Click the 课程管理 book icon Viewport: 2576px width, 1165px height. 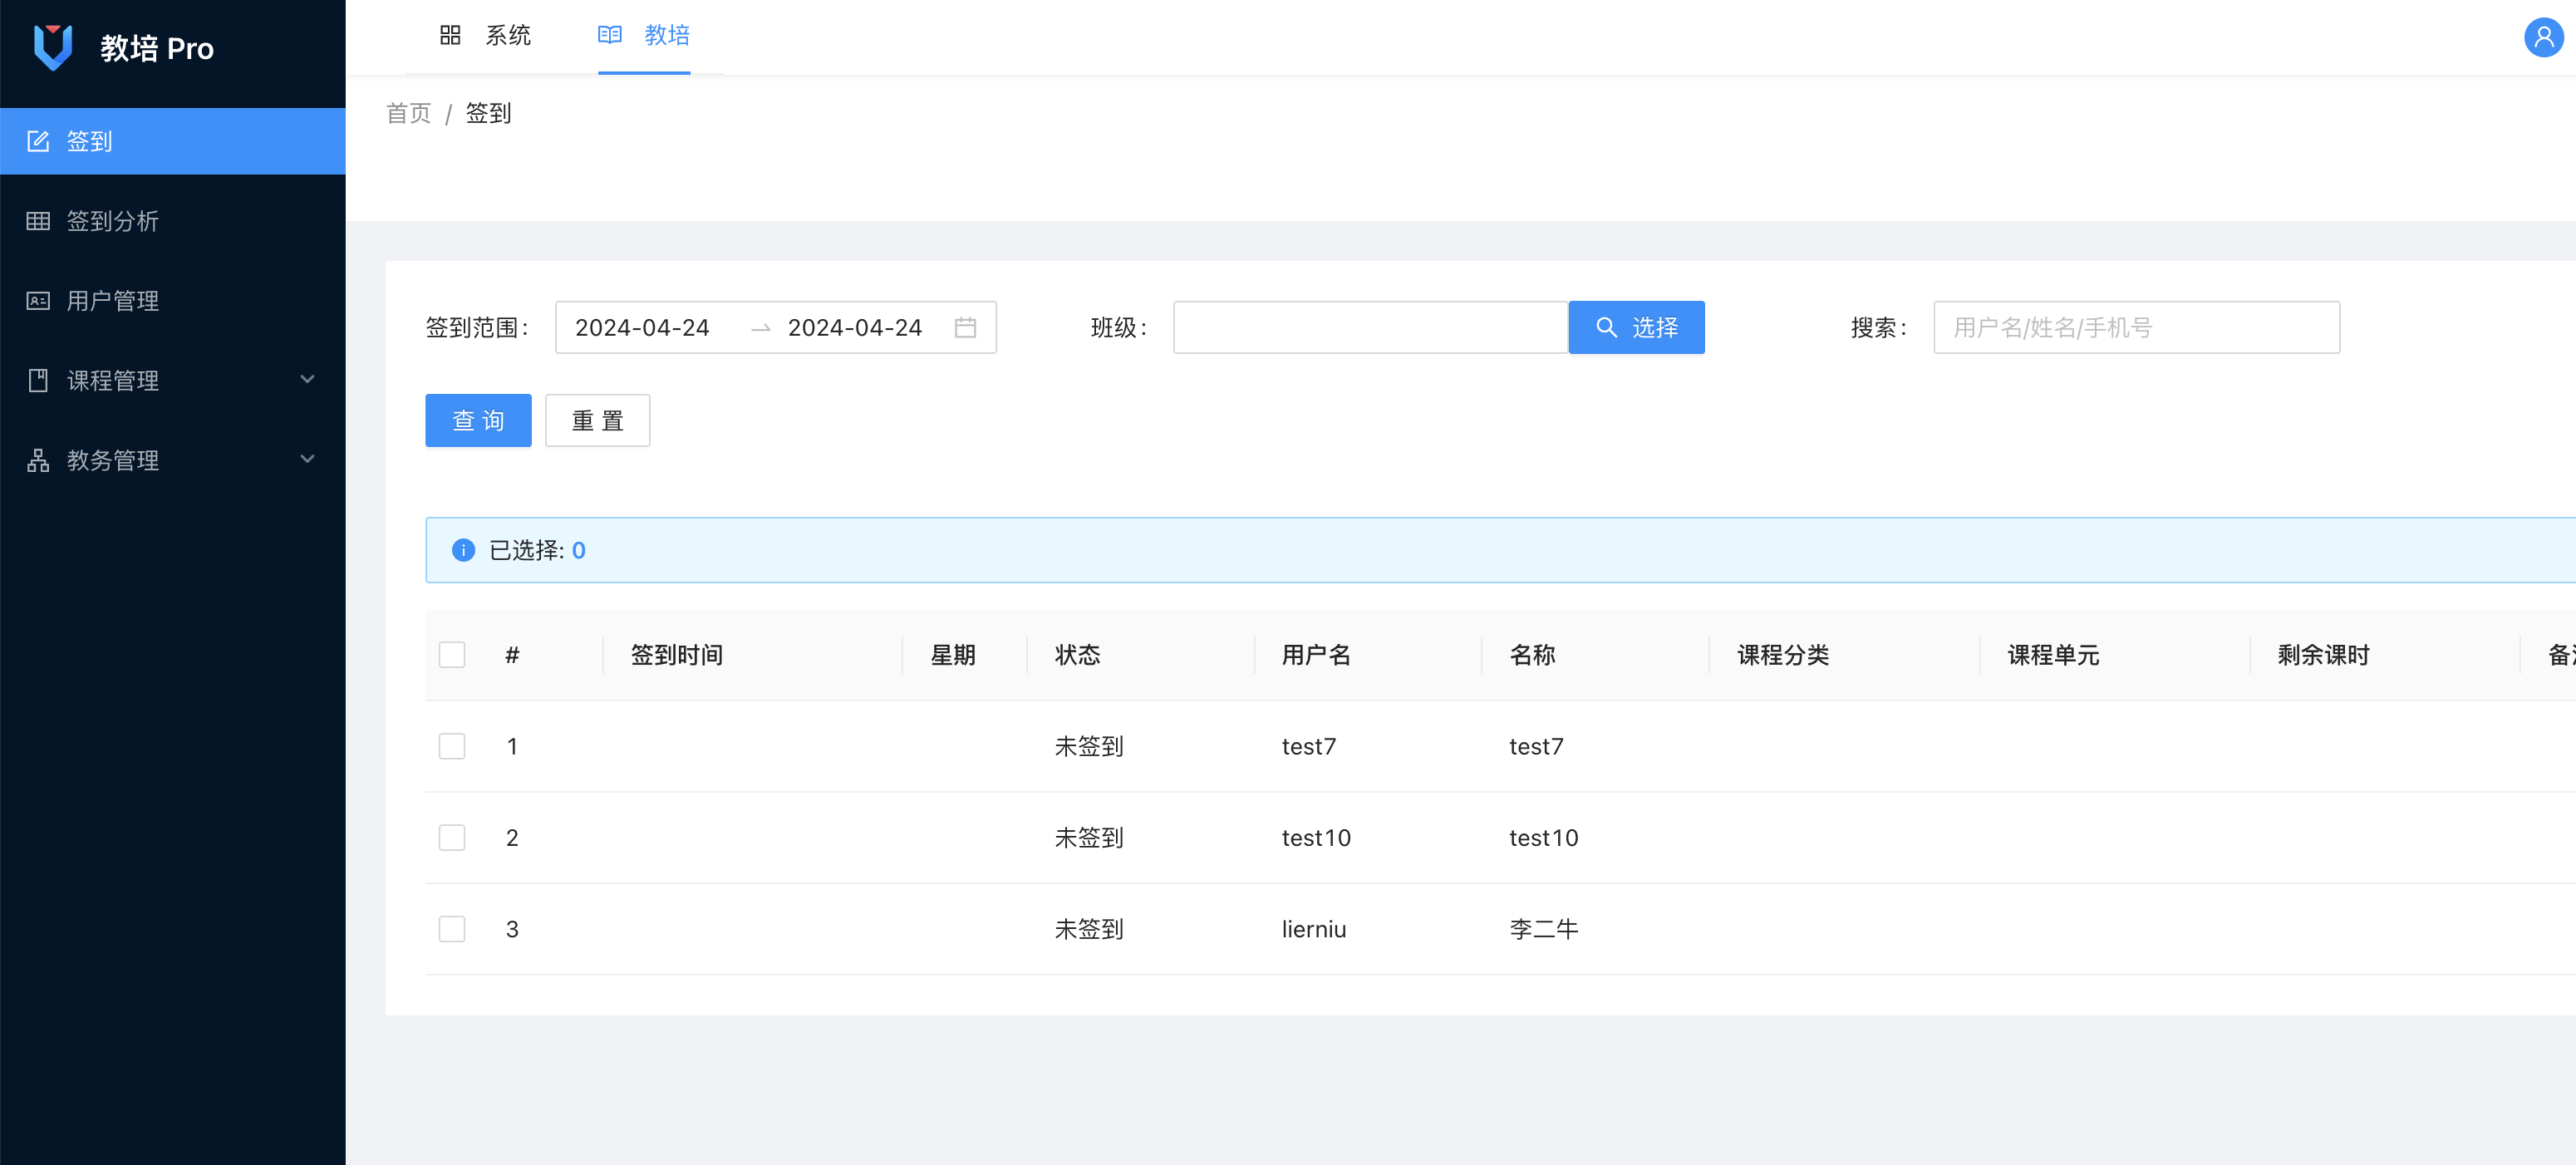click(38, 380)
